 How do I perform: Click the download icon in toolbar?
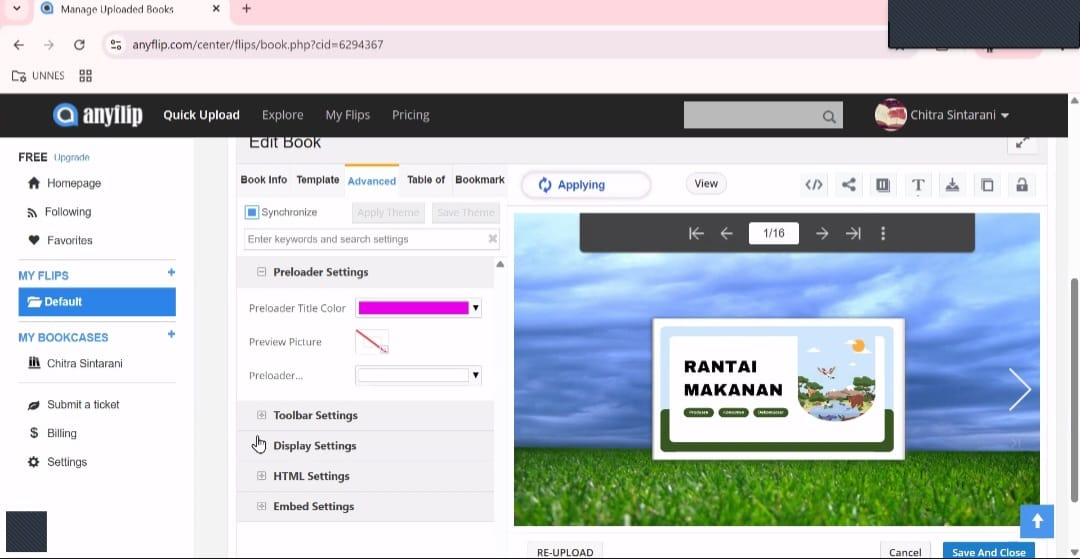coord(952,185)
